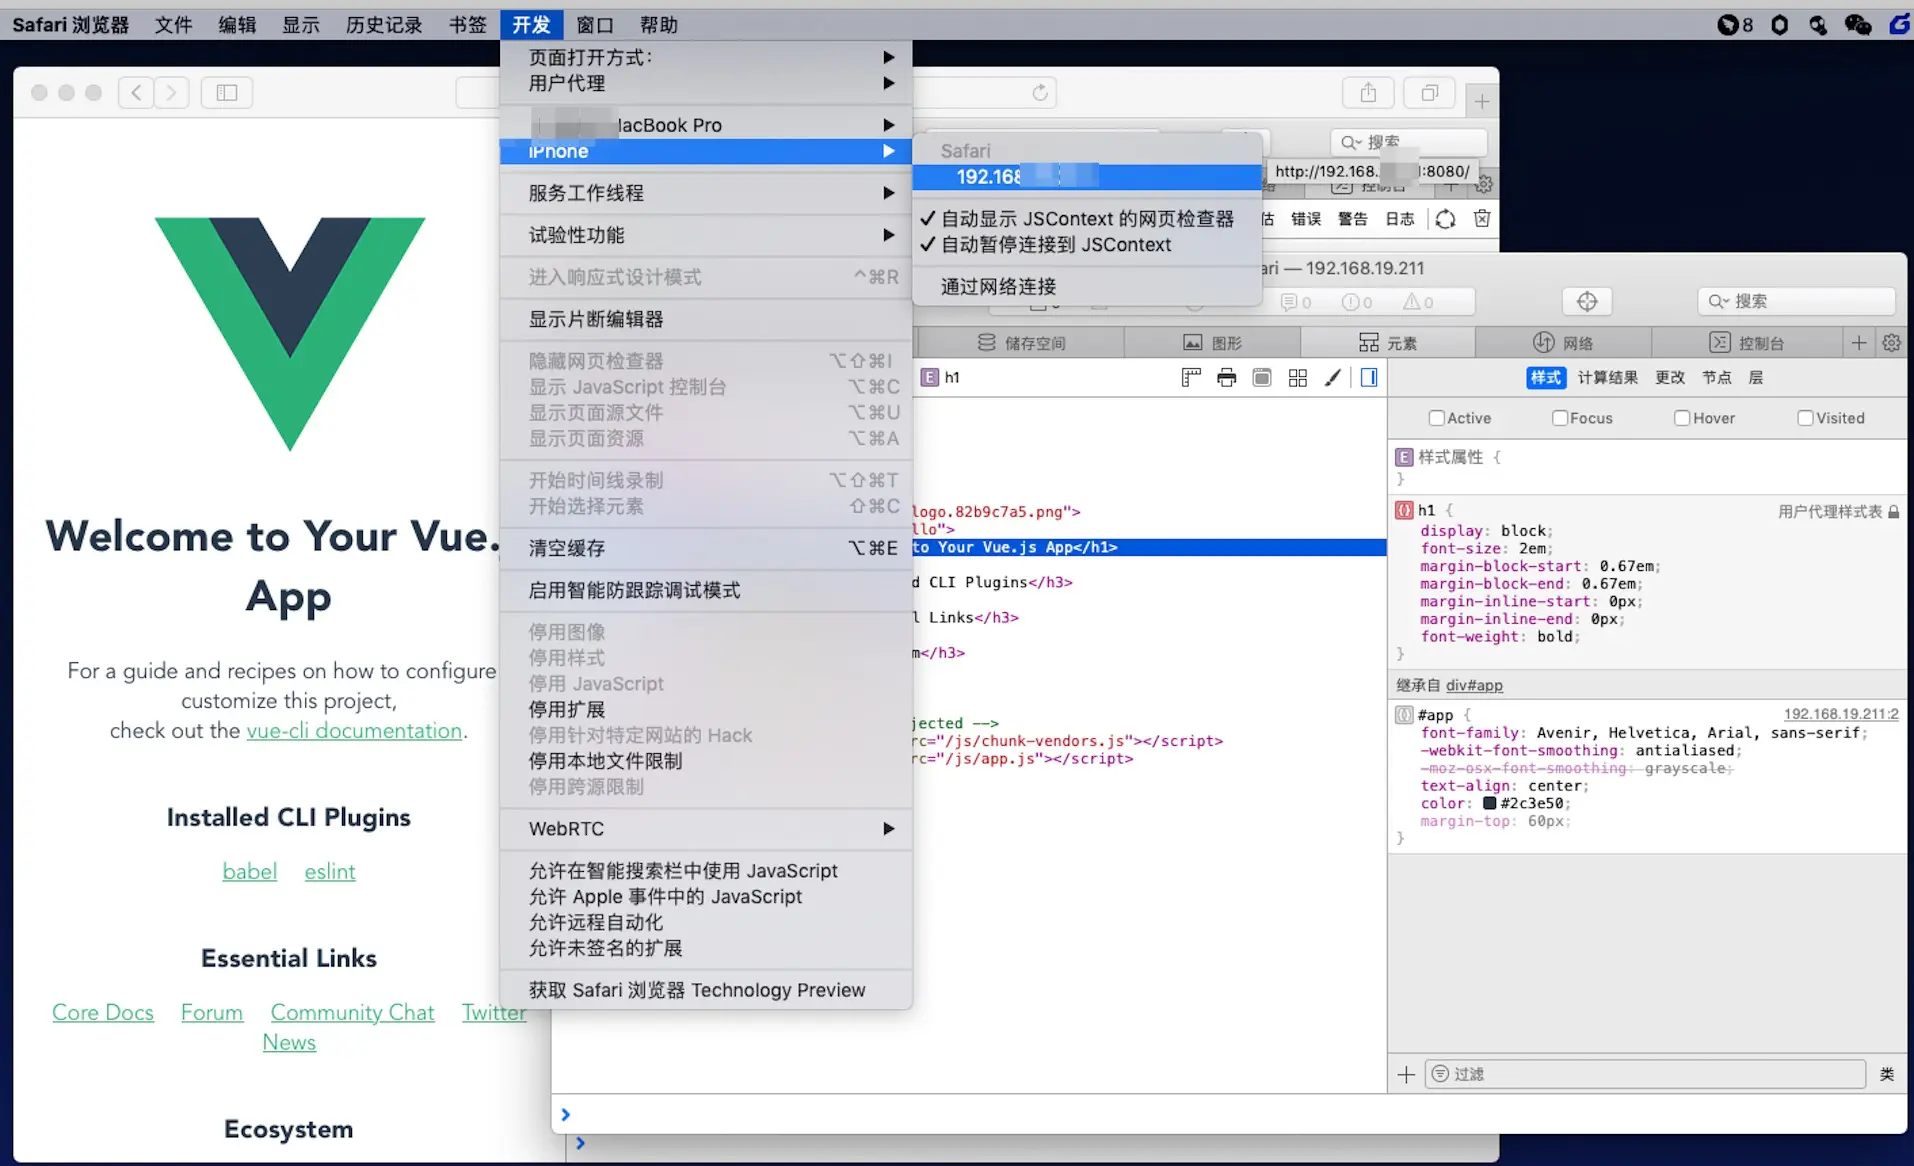
Task: Click the h1 element badge in the breadcrumb
Action: pyautogui.click(x=930, y=377)
